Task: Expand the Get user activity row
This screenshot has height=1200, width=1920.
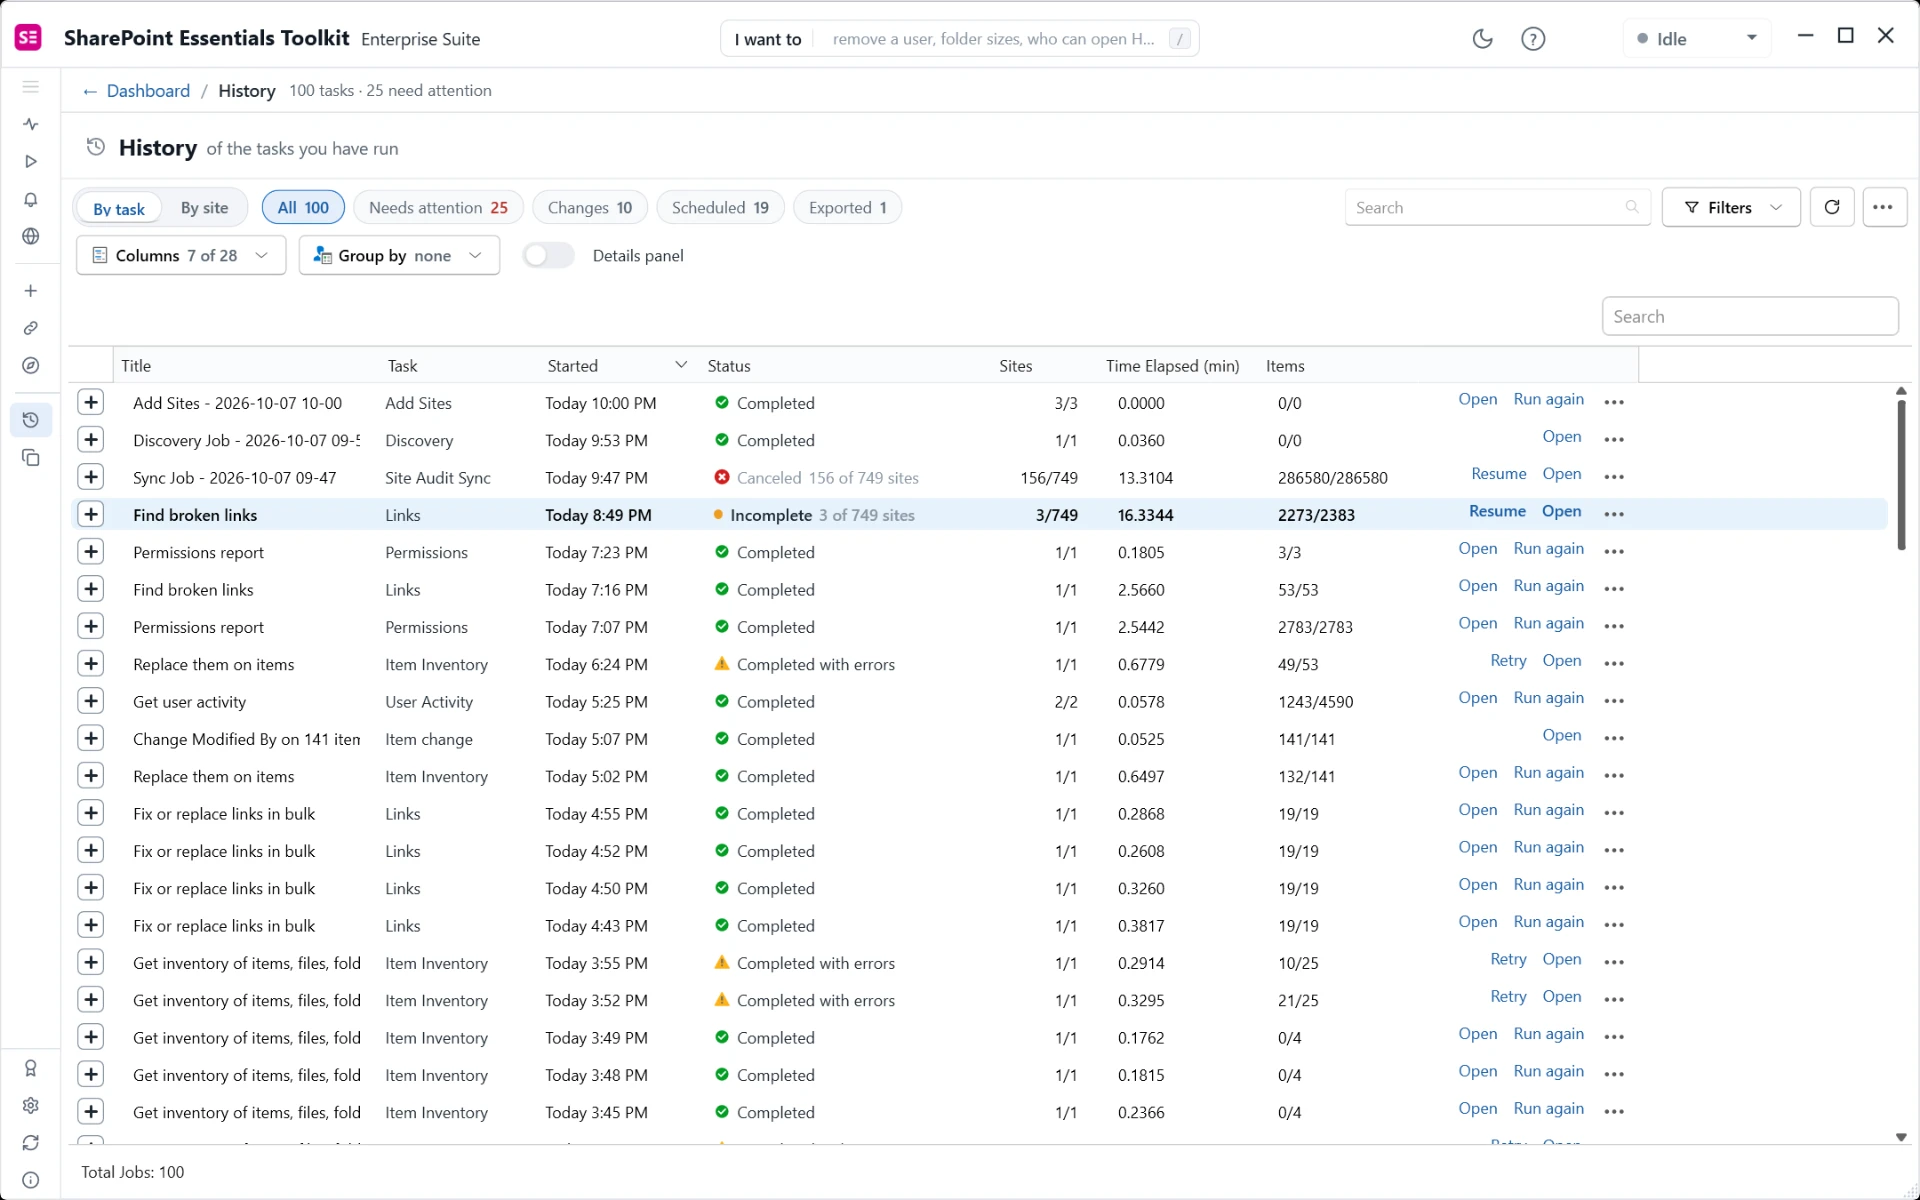Action: (91, 701)
